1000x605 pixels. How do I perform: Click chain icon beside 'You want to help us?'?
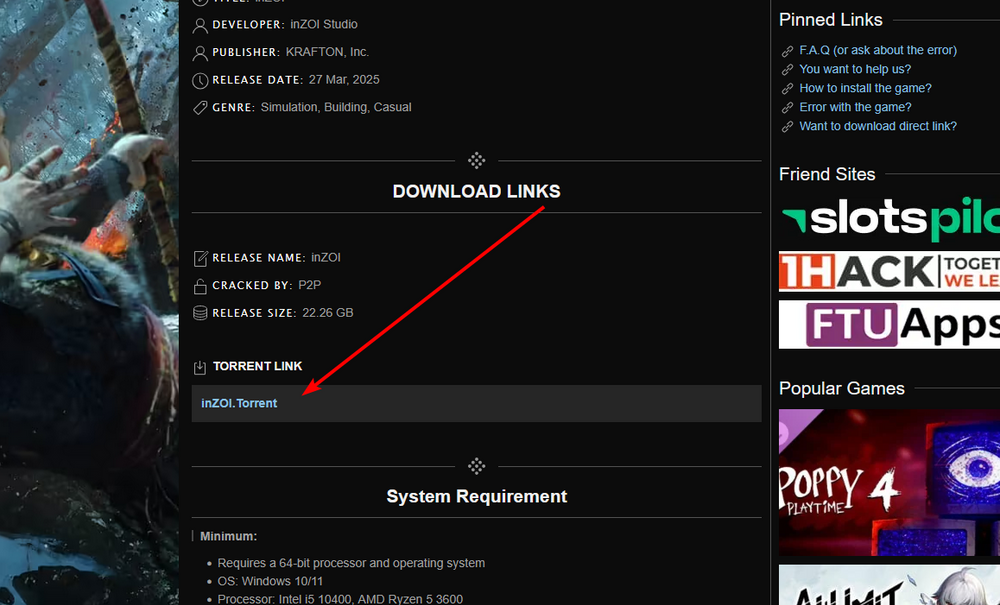pyautogui.click(x=788, y=69)
